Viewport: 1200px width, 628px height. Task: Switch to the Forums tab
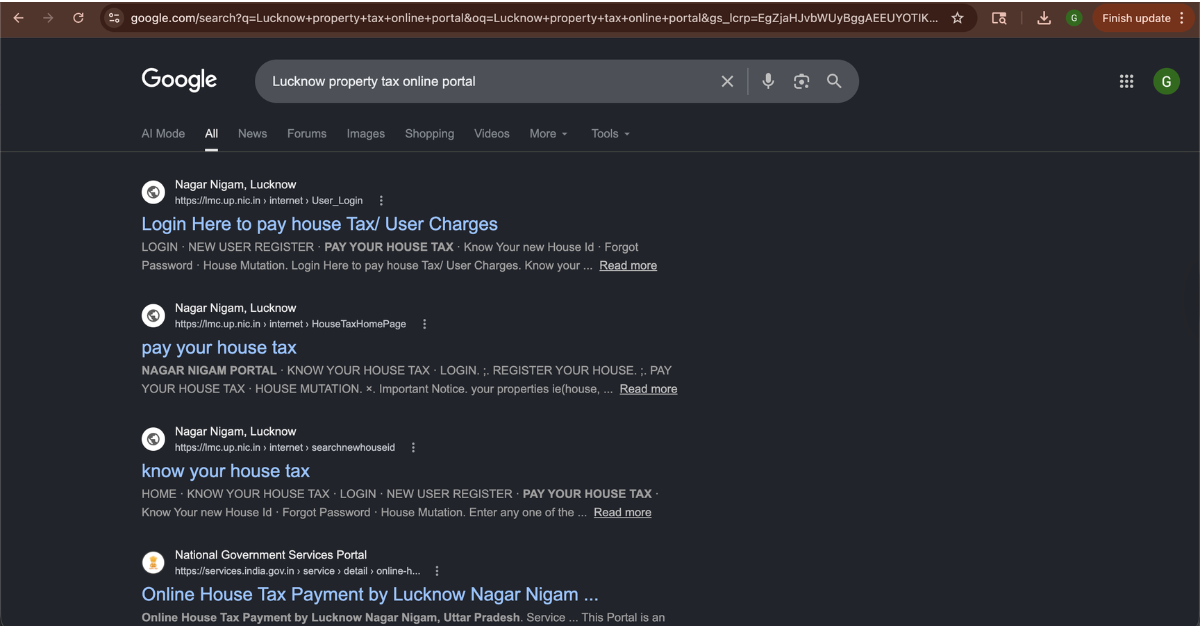pos(307,133)
